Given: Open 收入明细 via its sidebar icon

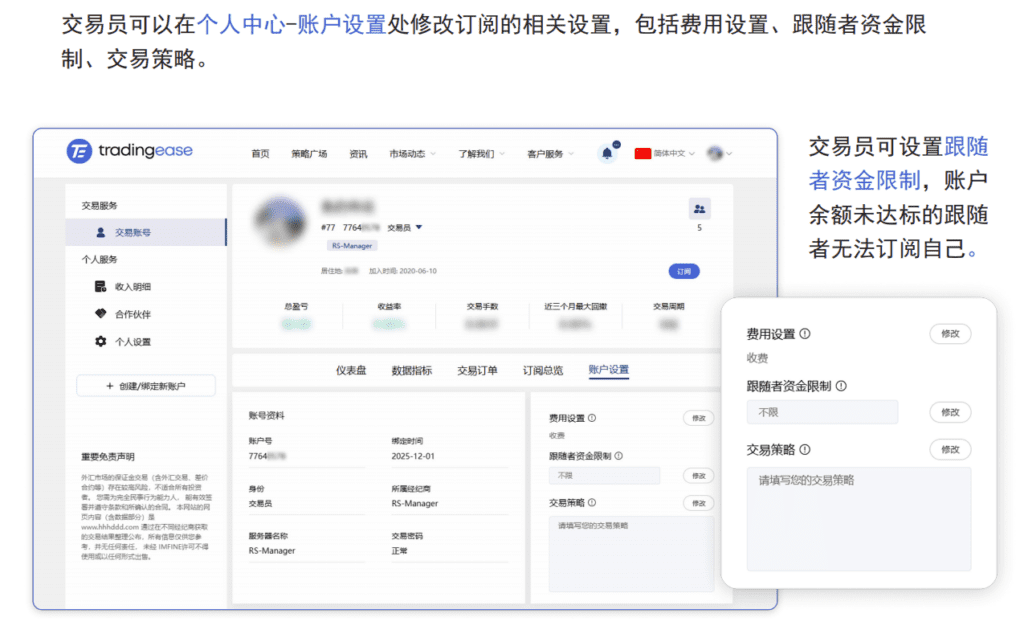Looking at the screenshot, I should [100, 287].
